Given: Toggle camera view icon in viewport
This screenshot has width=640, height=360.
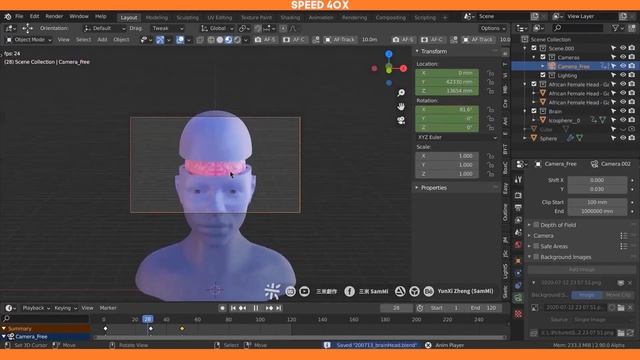Looking at the screenshot, I should click(x=401, y=120).
